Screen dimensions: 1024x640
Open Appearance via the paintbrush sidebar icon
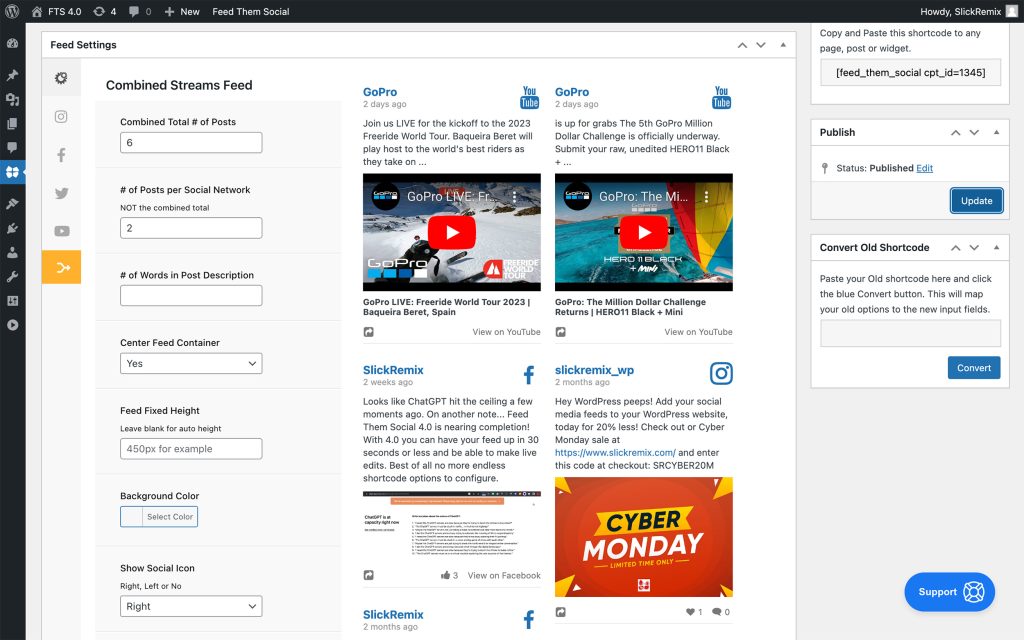click(x=12, y=204)
